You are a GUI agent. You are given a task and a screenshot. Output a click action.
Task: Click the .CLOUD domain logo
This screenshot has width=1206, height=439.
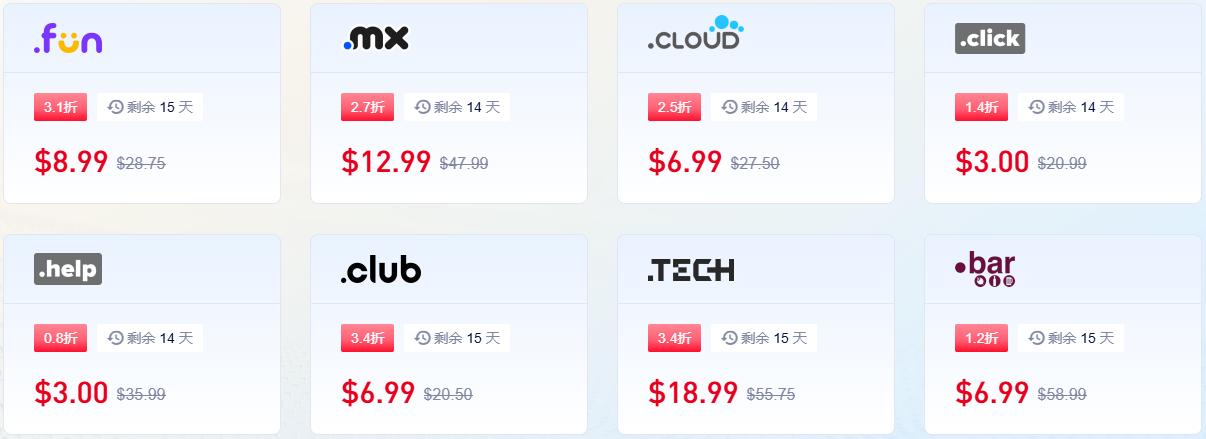695,35
